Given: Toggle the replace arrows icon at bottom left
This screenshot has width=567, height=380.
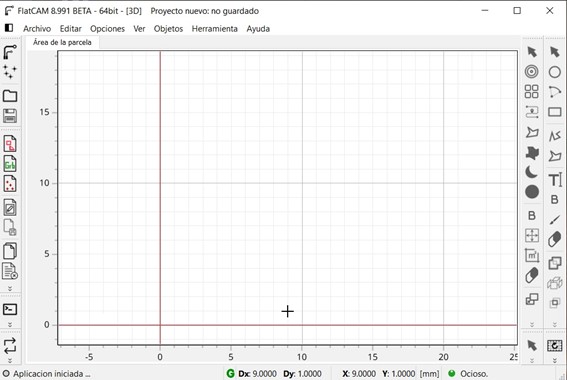Looking at the screenshot, I should point(10,345).
